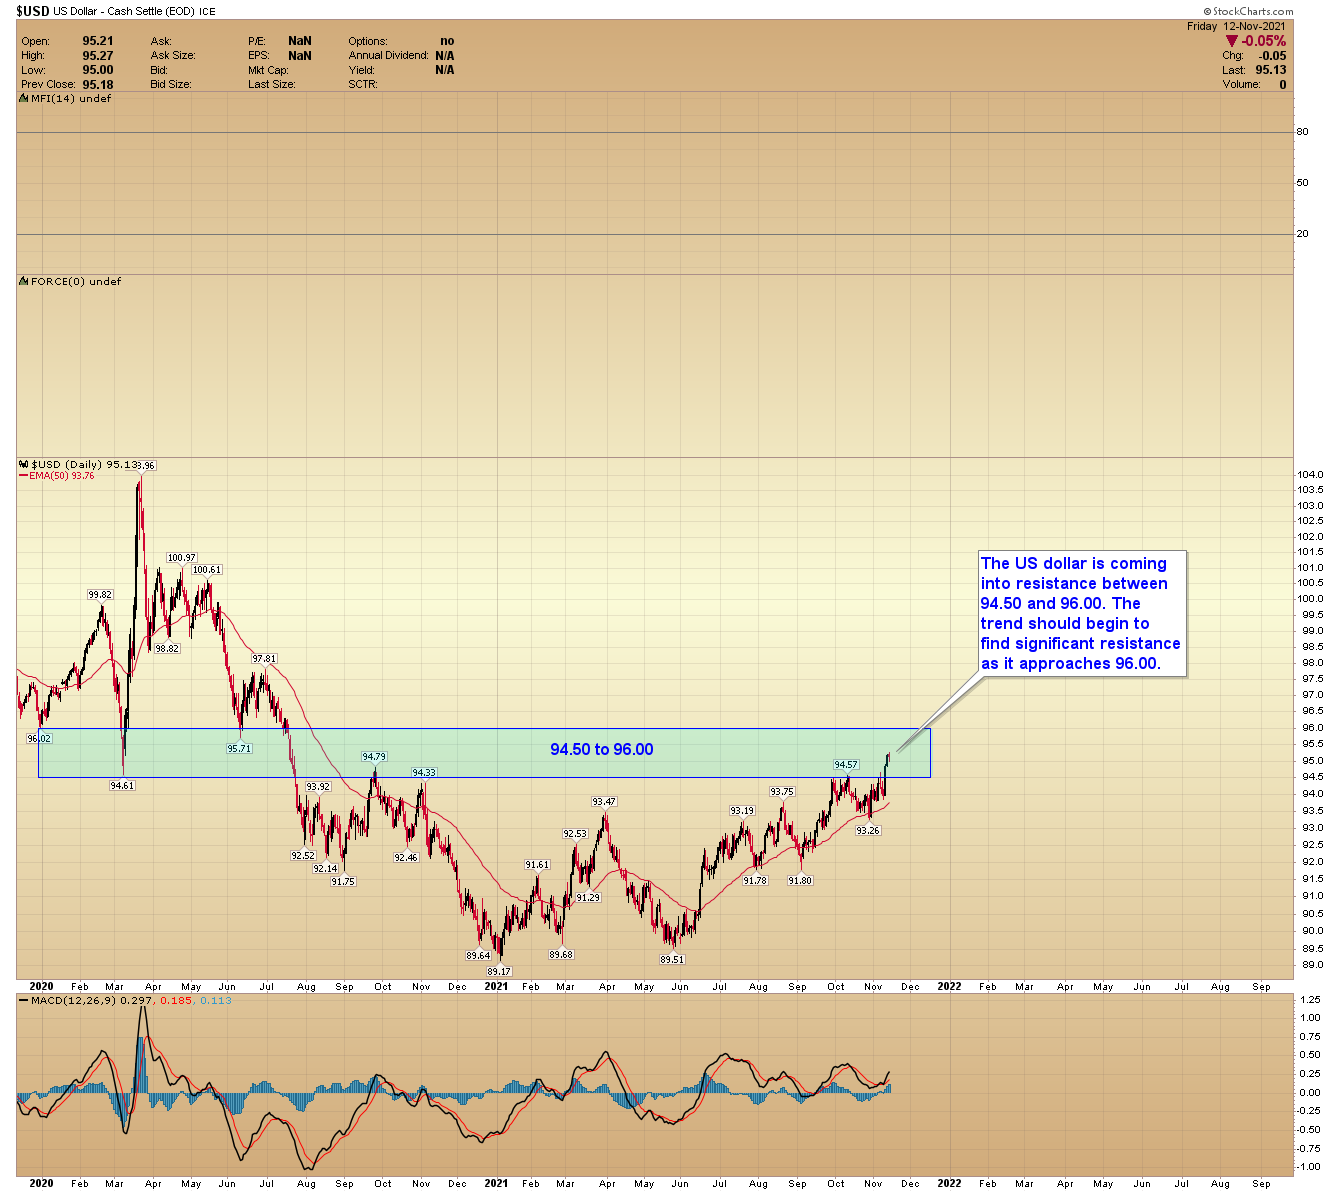The height and width of the screenshot is (1192, 1340).
Task: Click the 93.26 price low label
Action: coord(868,831)
